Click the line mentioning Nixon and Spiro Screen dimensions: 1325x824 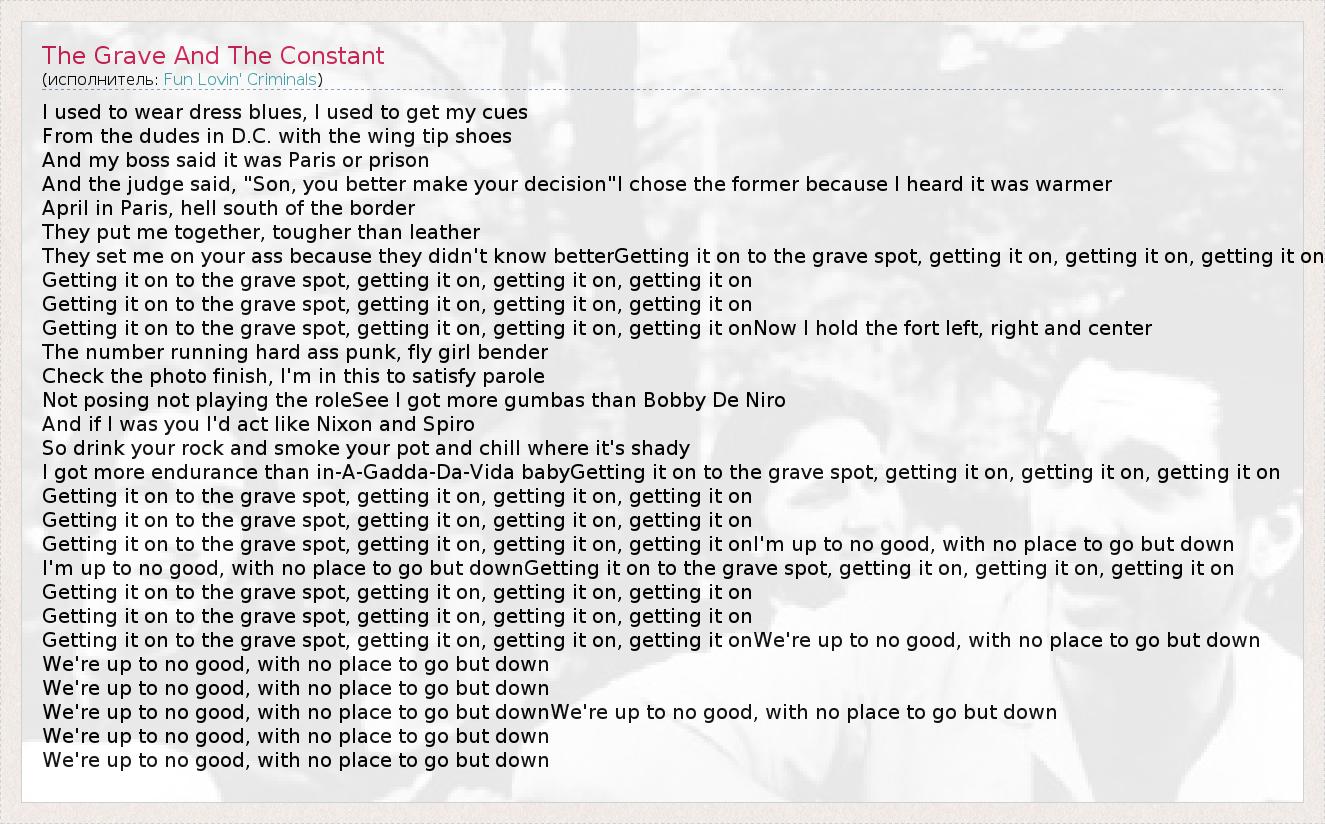coord(259,424)
